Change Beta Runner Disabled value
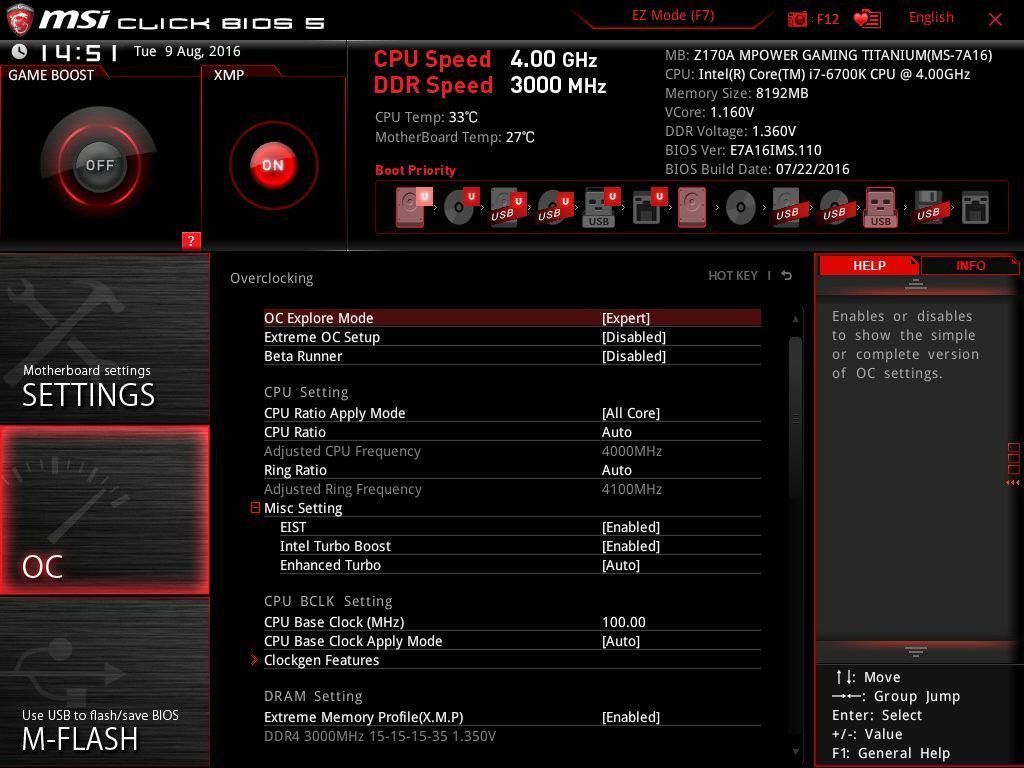 (x=512, y=356)
